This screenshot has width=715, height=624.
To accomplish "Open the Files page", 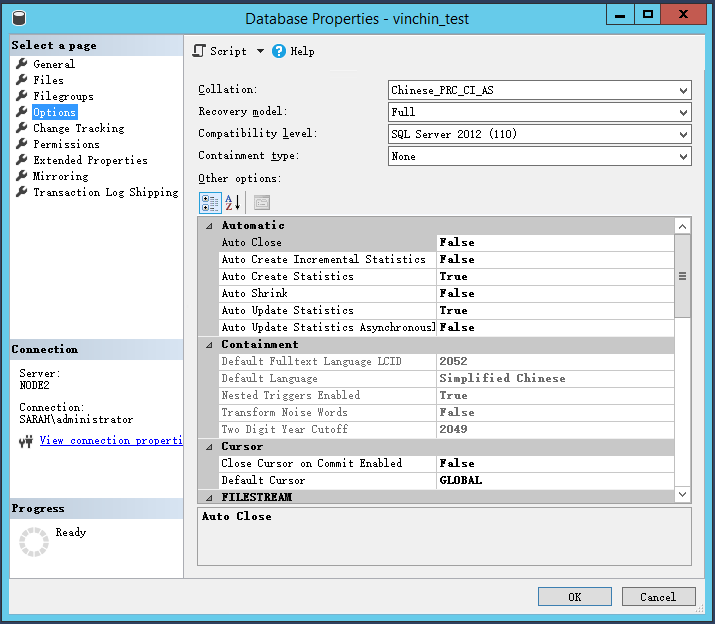I will (48, 80).
